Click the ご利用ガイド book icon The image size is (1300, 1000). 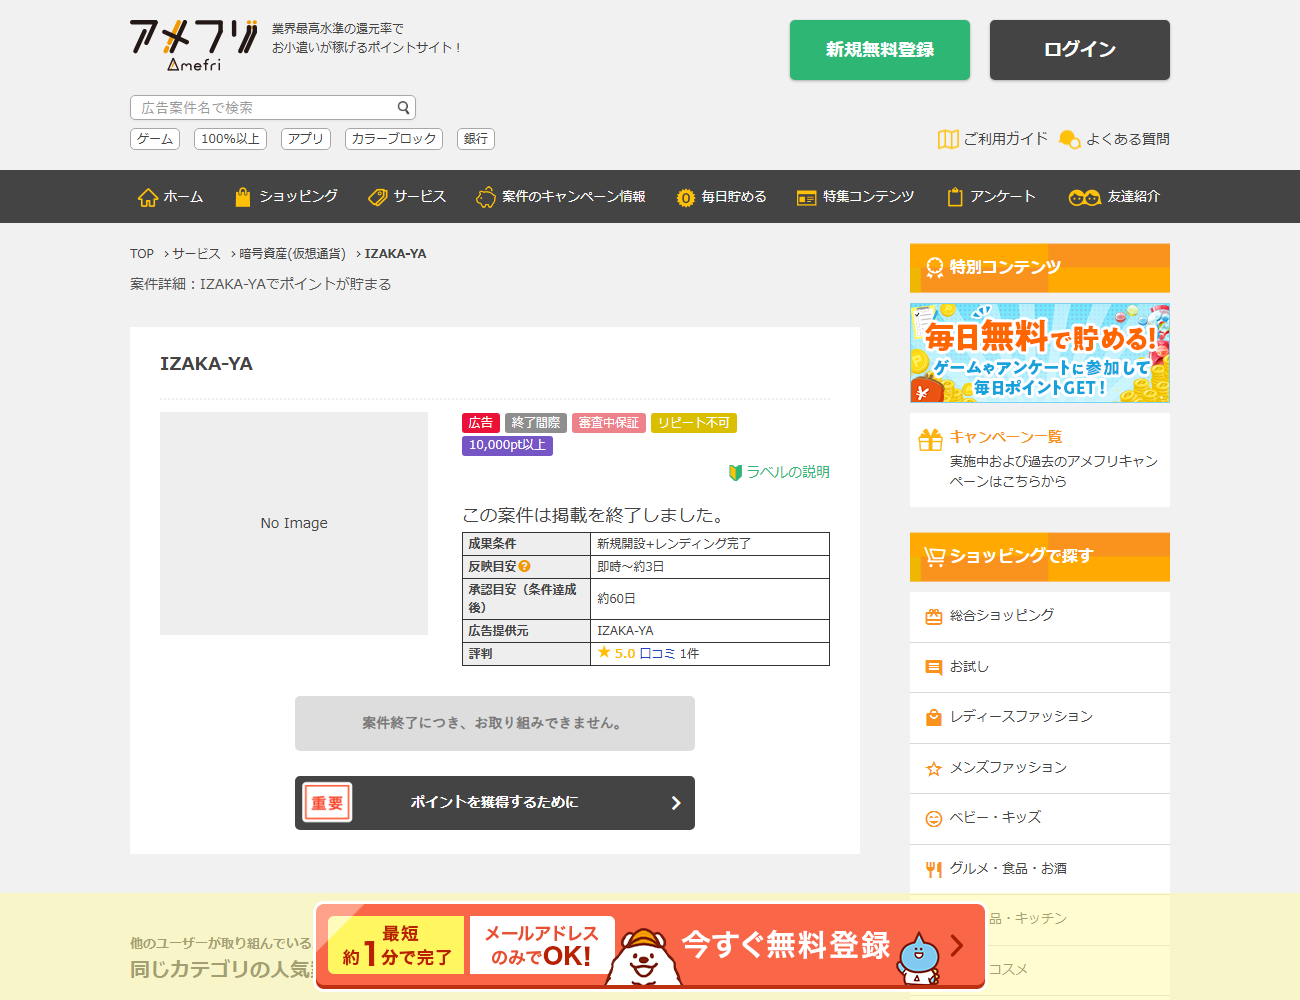coord(948,139)
